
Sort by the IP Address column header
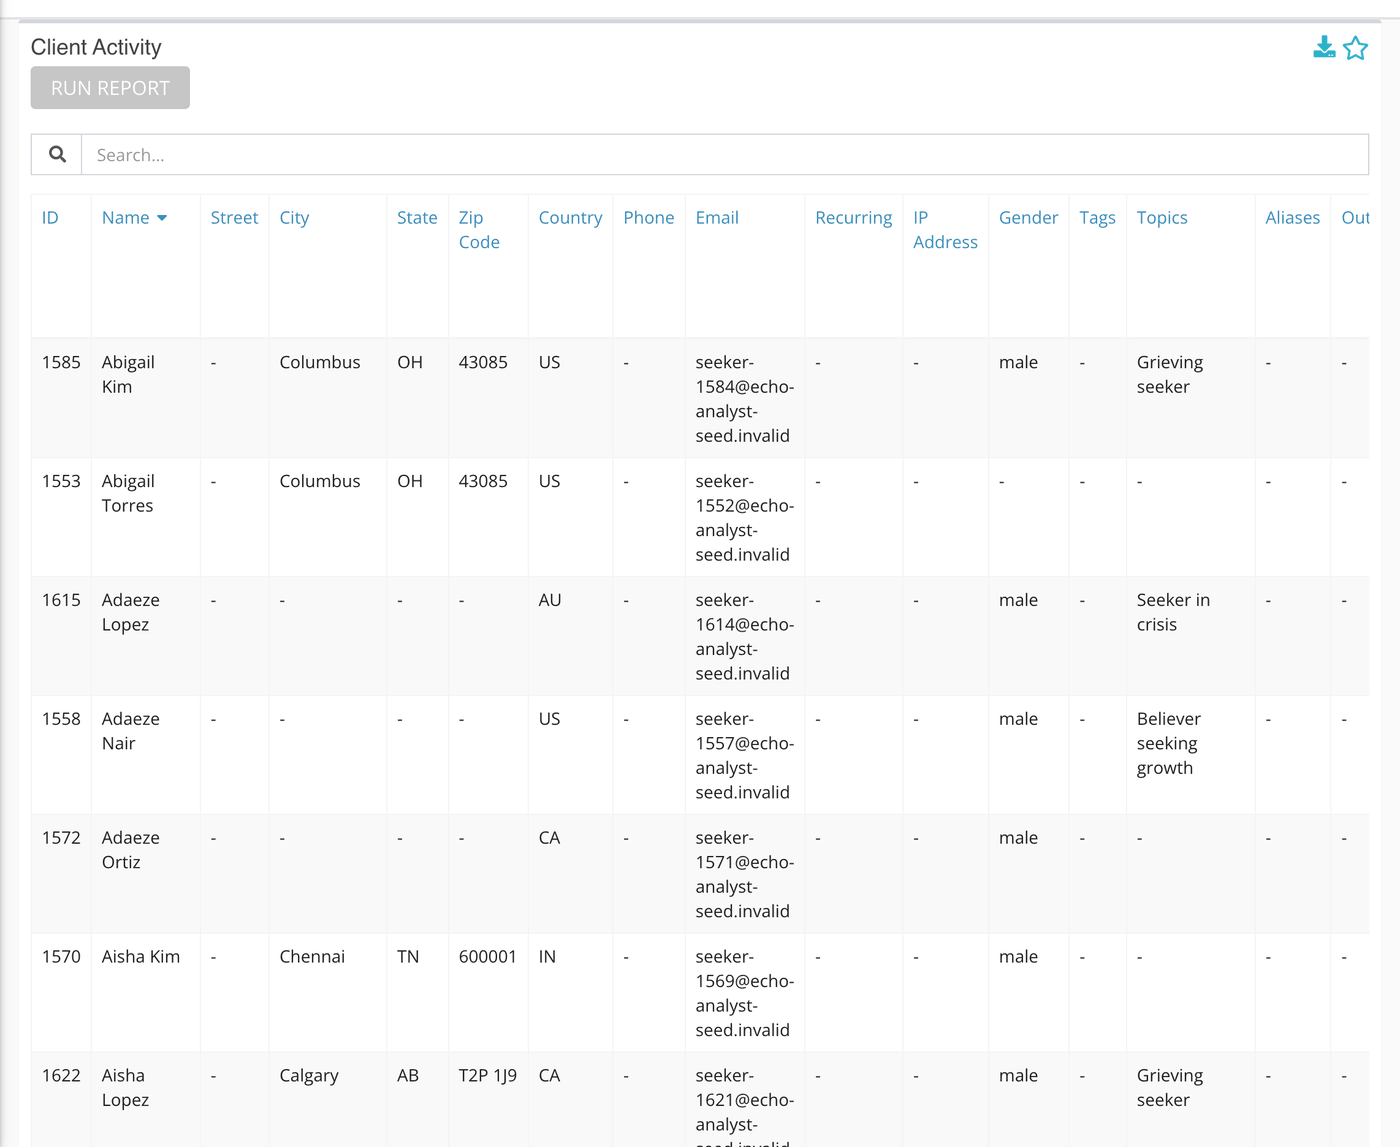click(945, 229)
